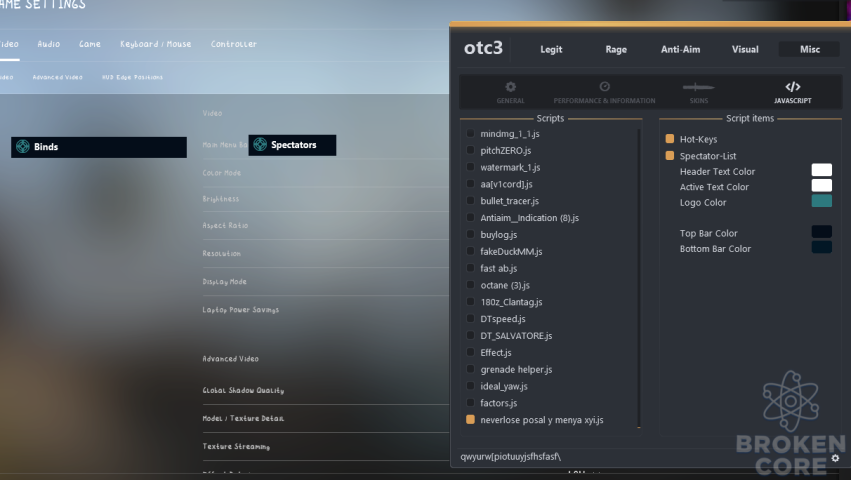This screenshot has height=480, width=851.
Task: Enable Antiaim_Indication (8).js checkbox
Action: (x=470, y=217)
